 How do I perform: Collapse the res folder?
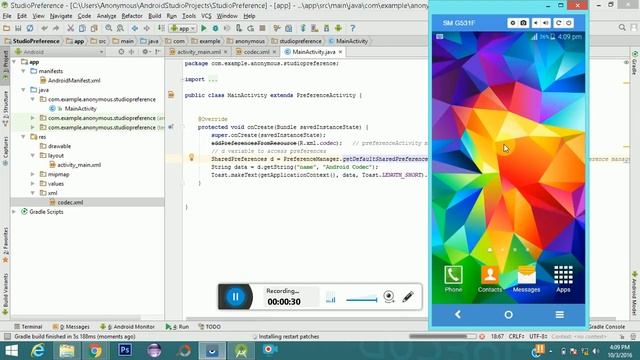coord(24,137)
